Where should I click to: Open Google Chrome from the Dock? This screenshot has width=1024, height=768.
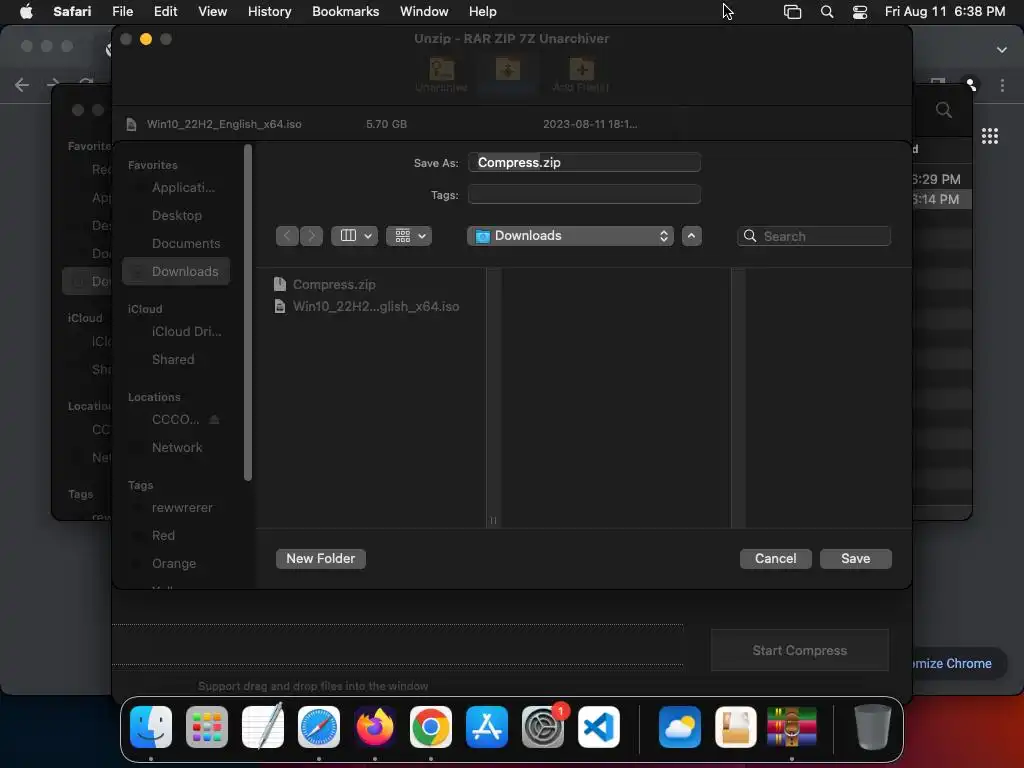(x=431, y=727)
